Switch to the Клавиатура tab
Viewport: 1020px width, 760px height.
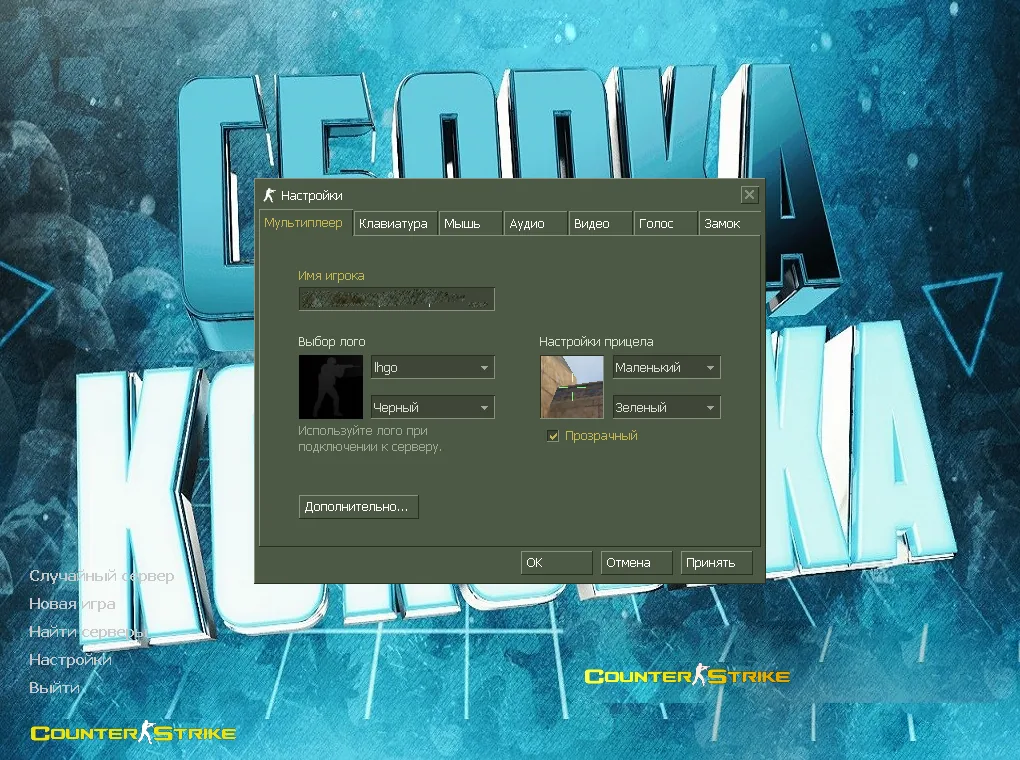394,224
